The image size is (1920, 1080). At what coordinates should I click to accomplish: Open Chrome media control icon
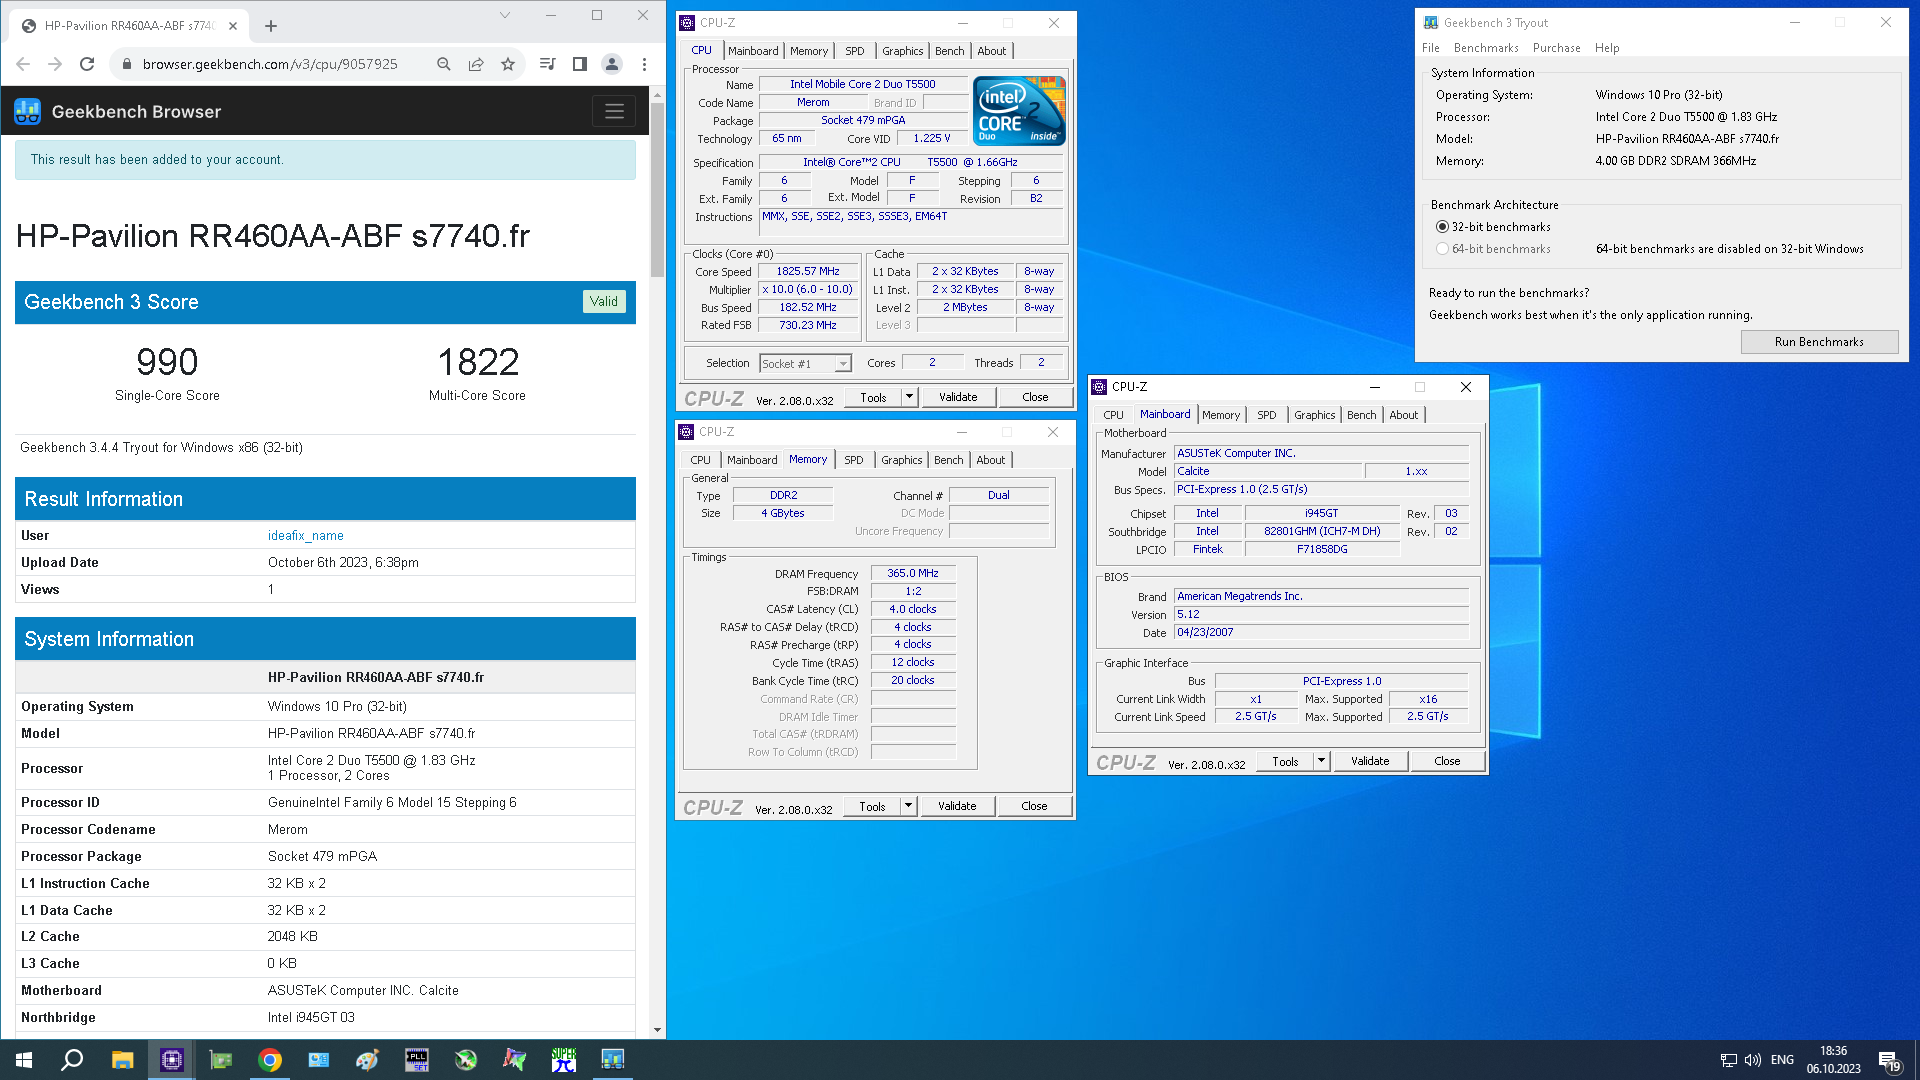coord(547,64)
